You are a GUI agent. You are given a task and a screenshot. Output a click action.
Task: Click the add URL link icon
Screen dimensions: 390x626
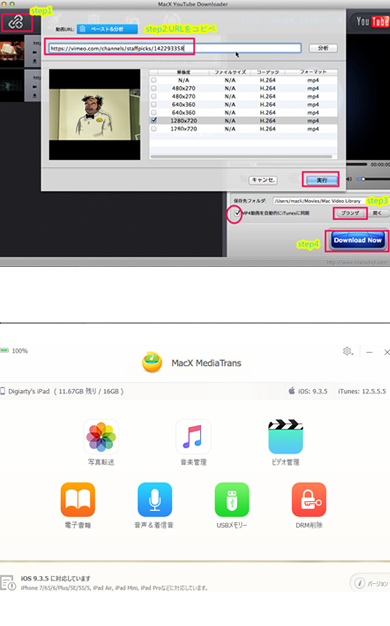pos(16,22)
